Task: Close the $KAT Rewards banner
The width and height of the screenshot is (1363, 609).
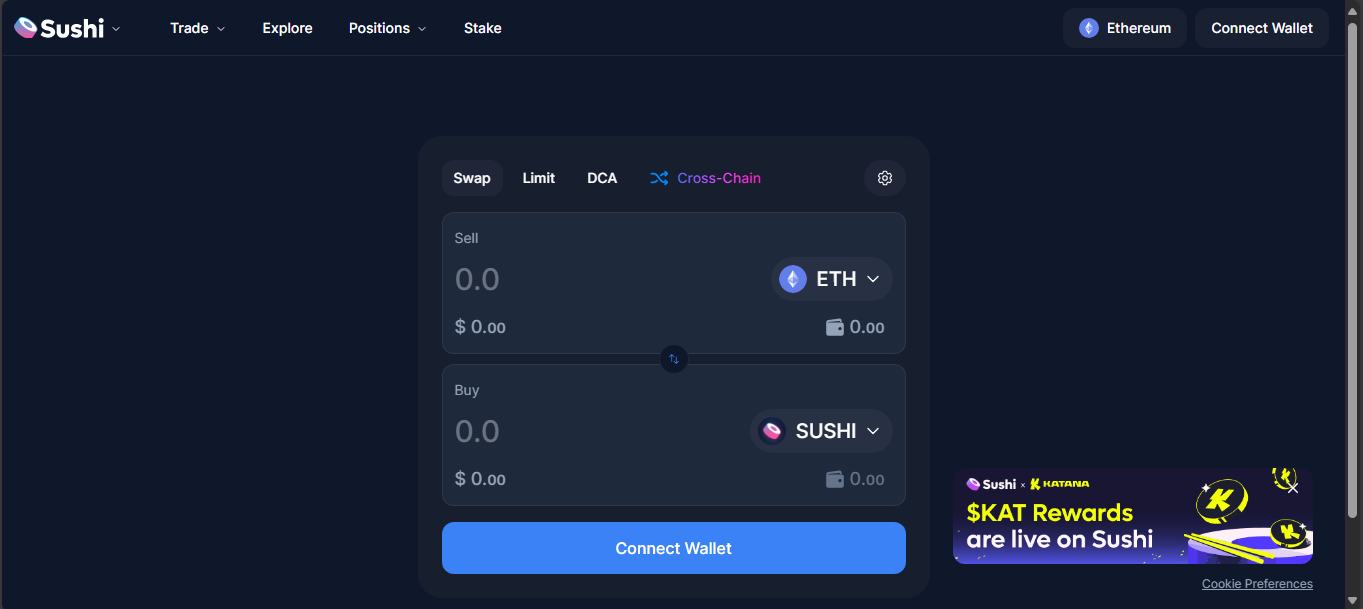Action: pos(1293,488)
